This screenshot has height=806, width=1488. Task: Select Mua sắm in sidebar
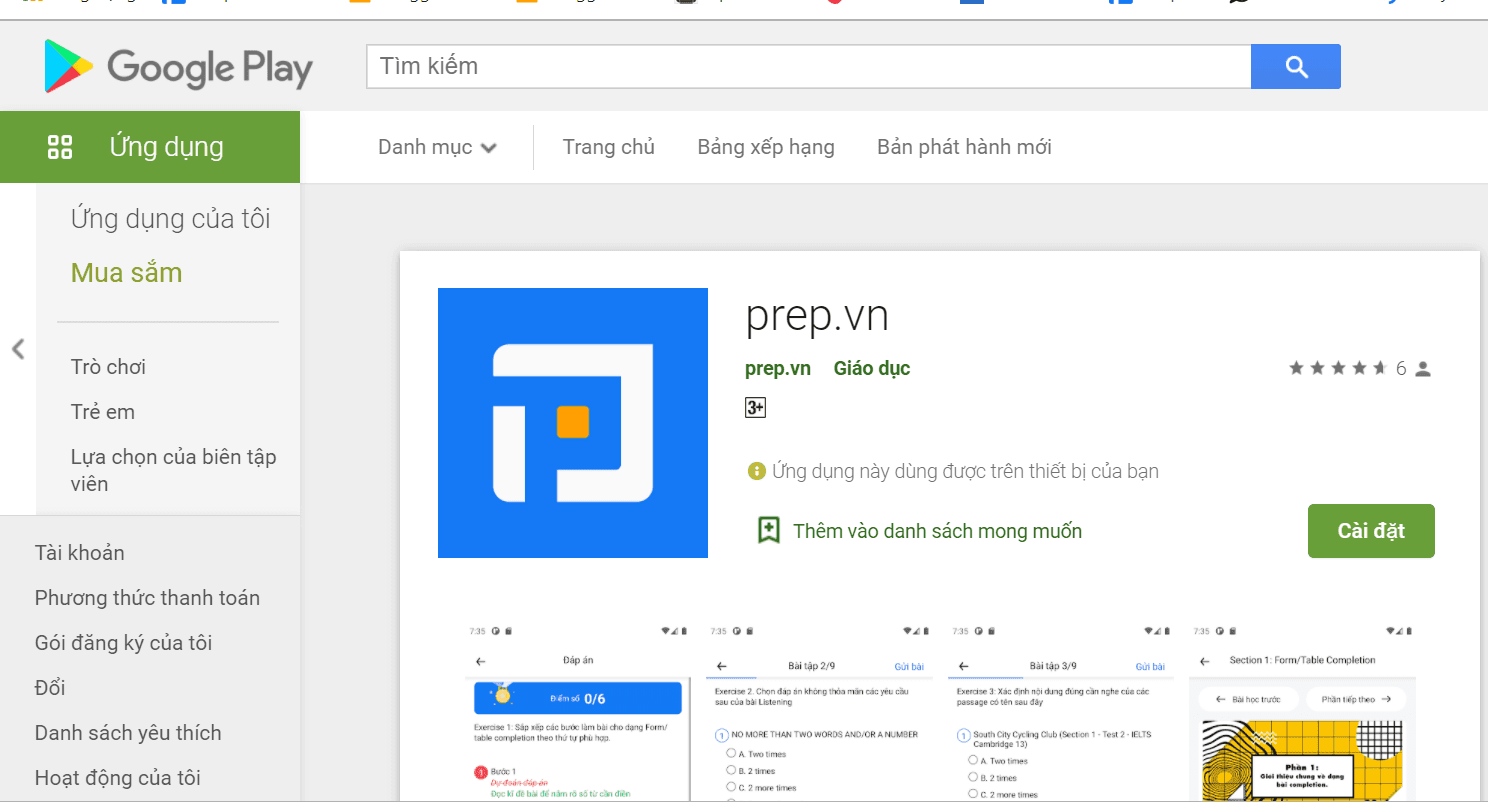click(127, 273)
